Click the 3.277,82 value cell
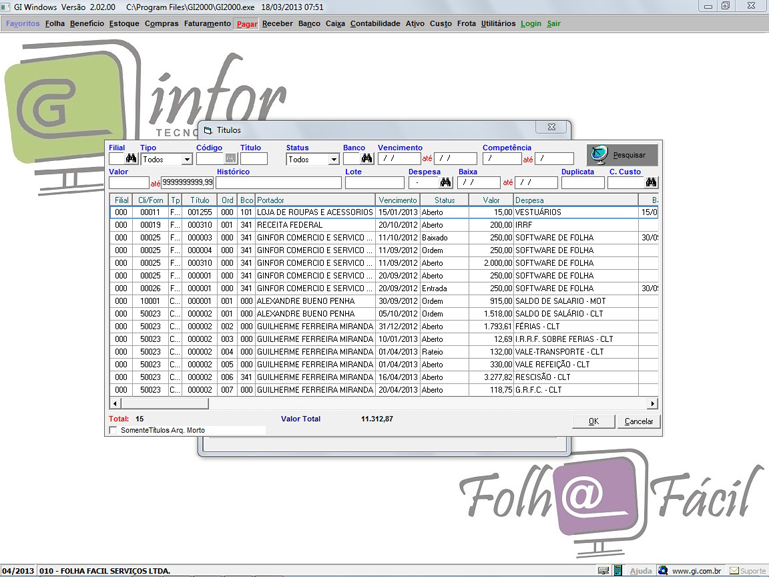 click(491, 377)
